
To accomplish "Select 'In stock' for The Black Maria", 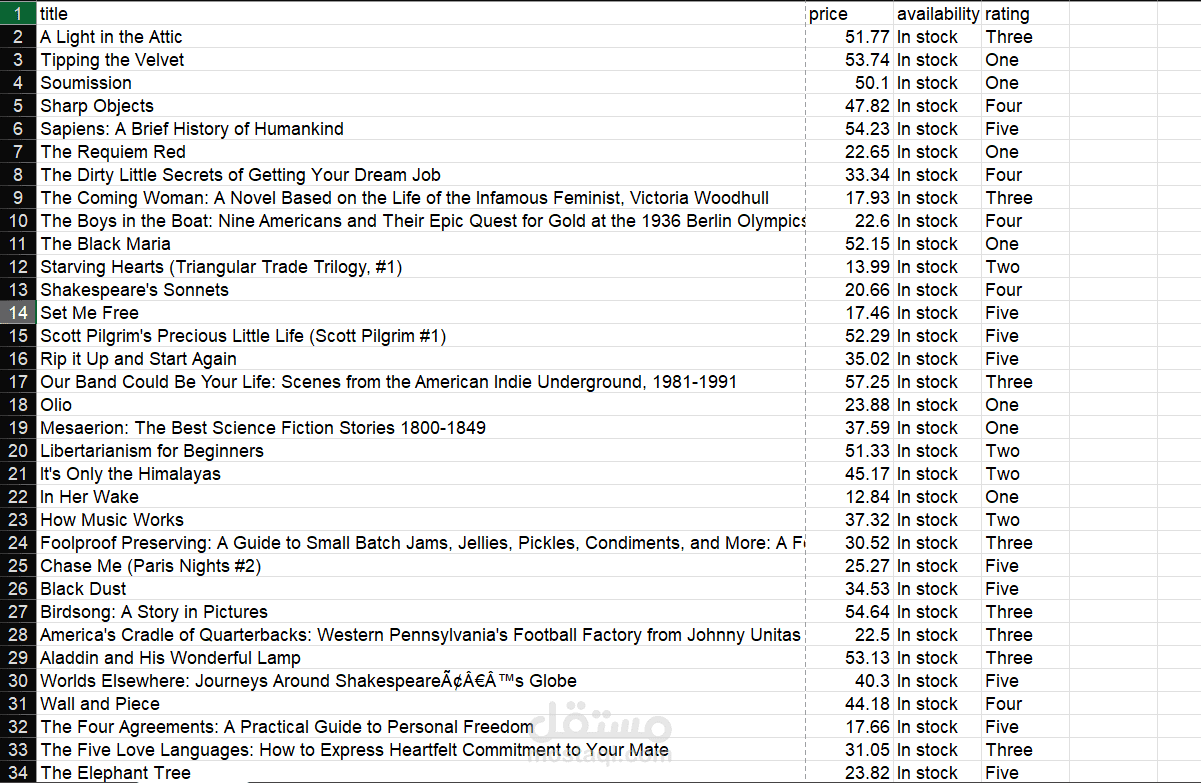I will (x=938, y=244).
